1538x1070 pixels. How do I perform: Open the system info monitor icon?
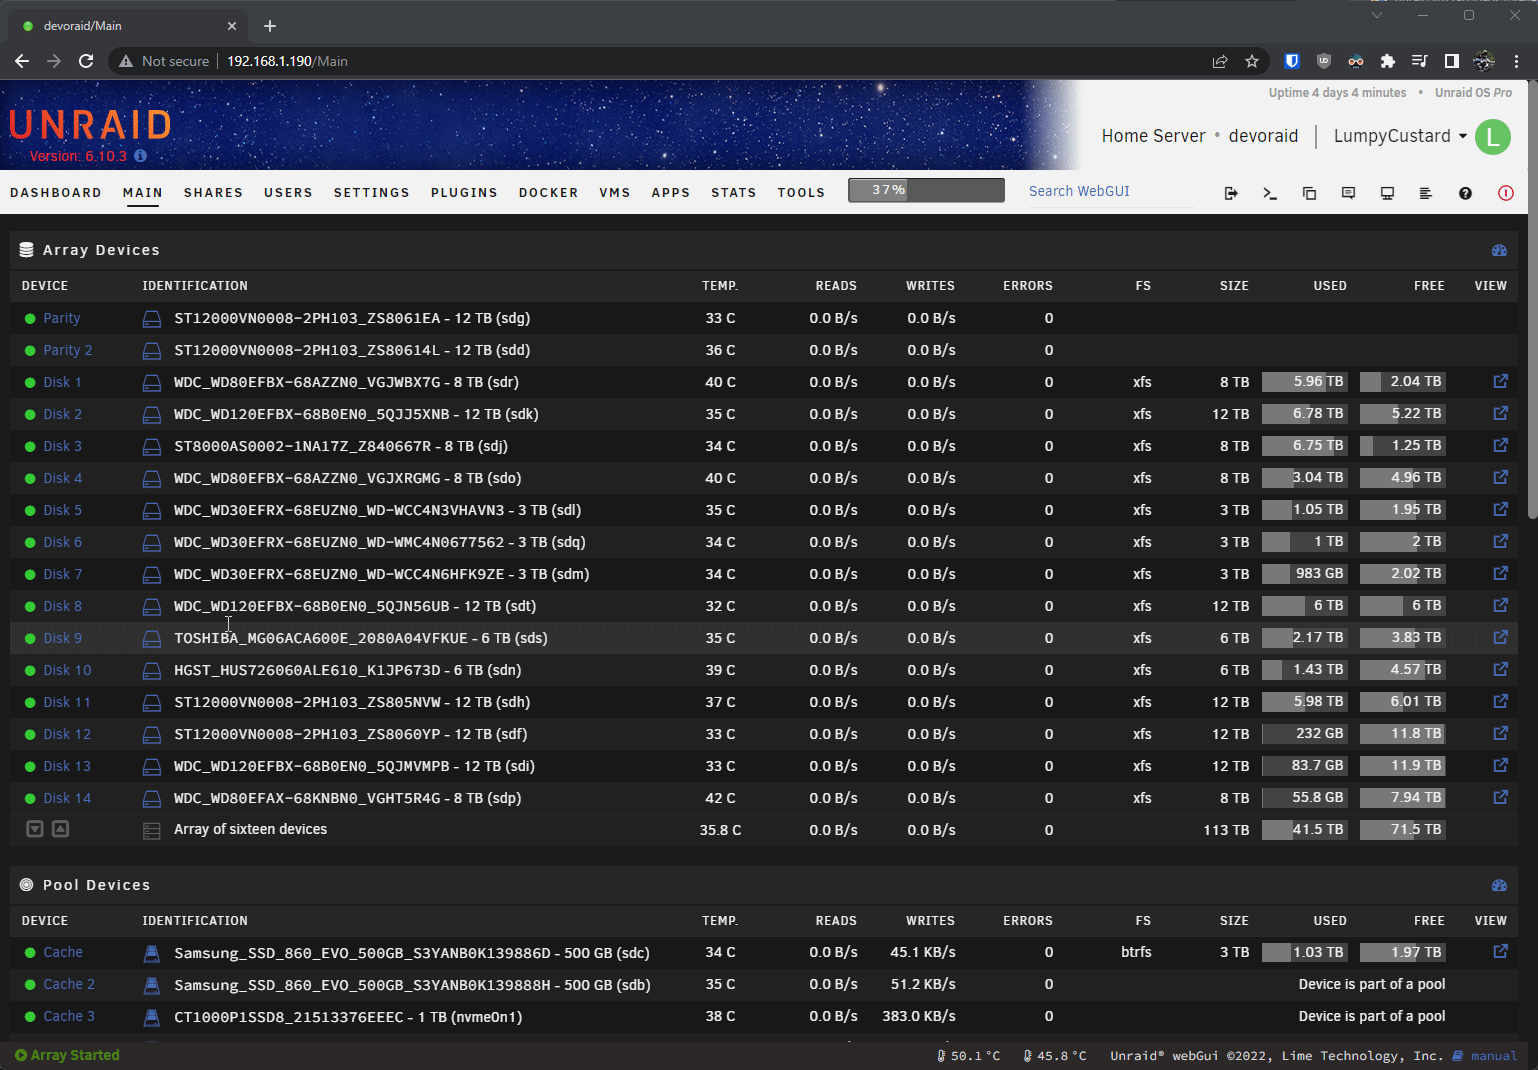1387,193
